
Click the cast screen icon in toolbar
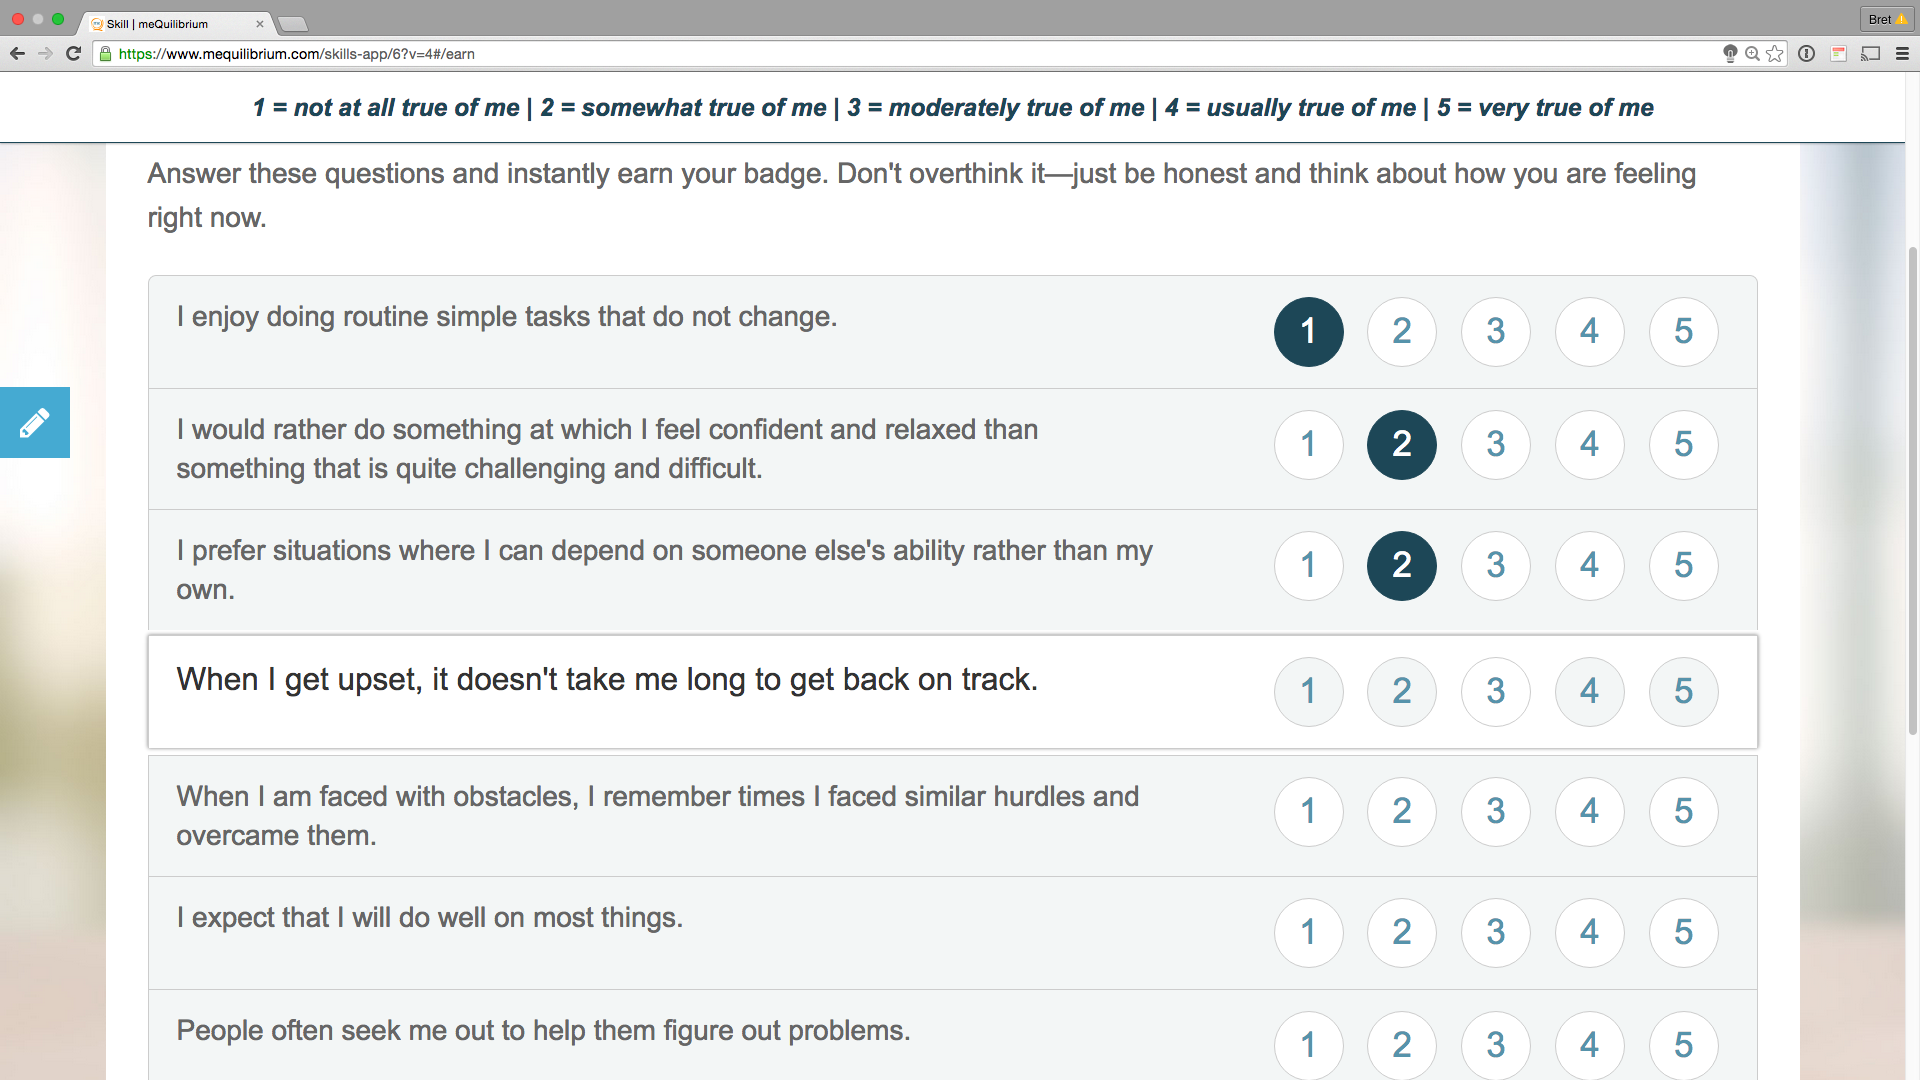tap(1870, 54)
